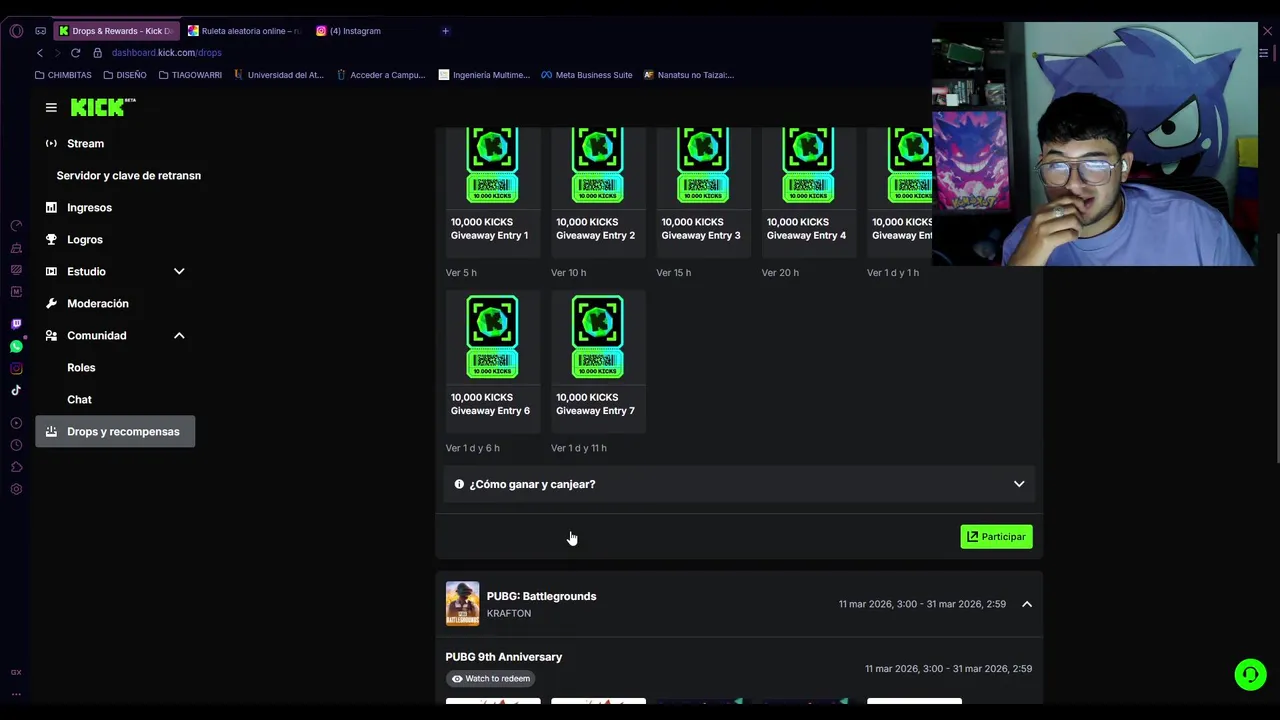Click the green Participar button
The width and height of the screenshot is (1280, 720).
(x=996, y=537)
